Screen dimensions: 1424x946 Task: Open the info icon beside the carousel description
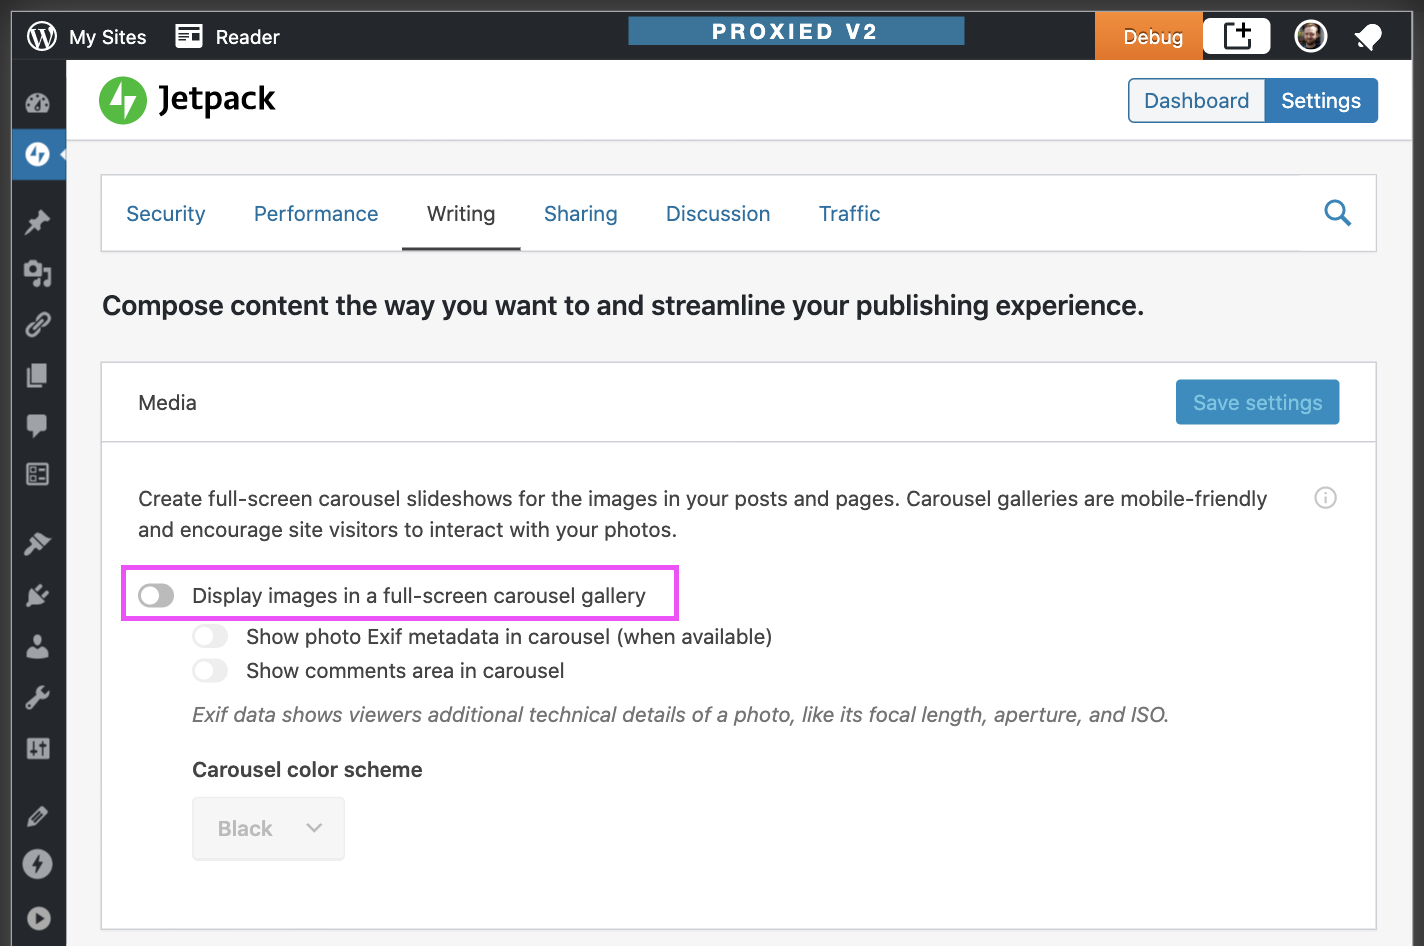(x=1325, y=498)
